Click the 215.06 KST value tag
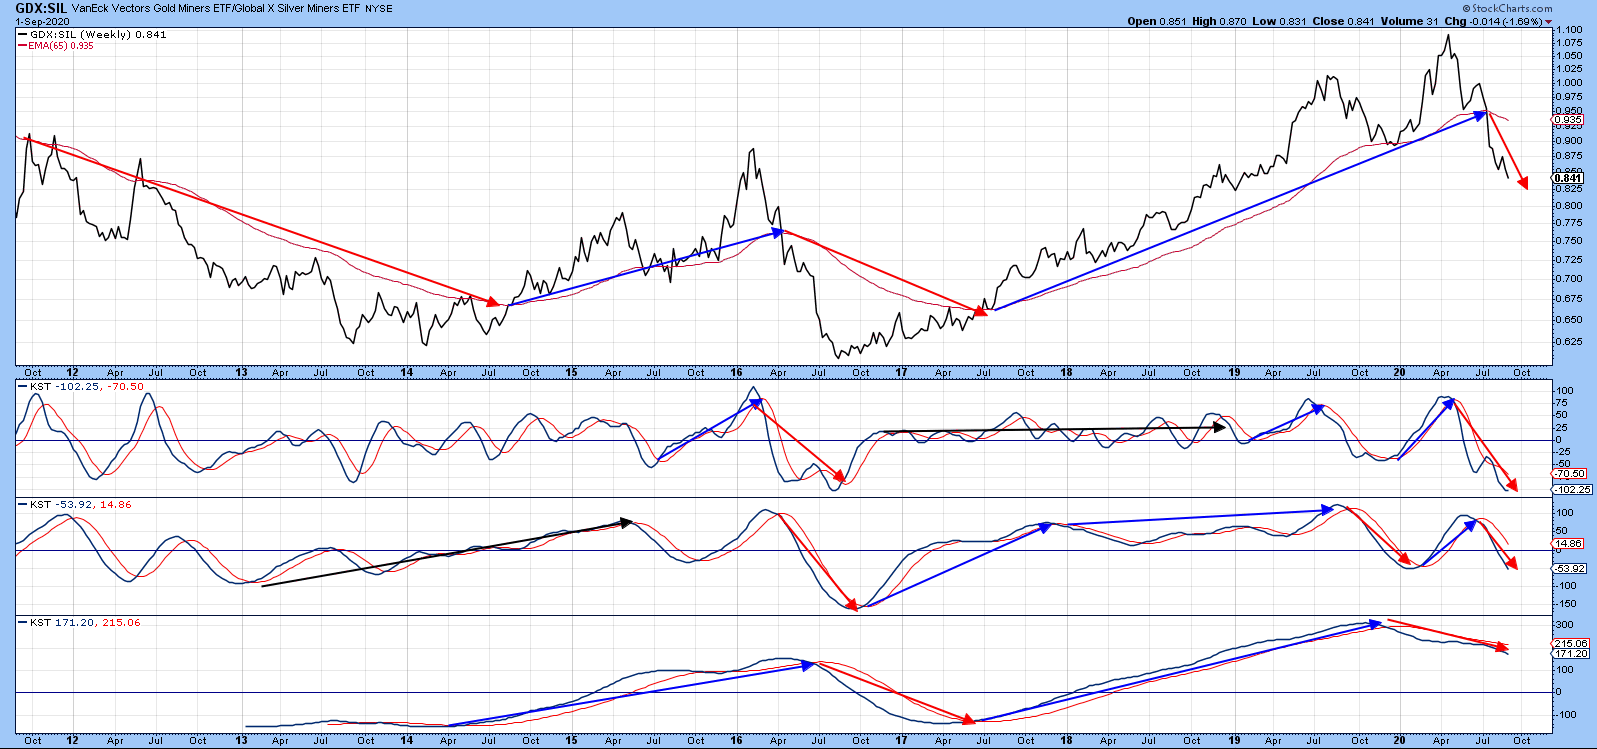 pos(1571,644)
